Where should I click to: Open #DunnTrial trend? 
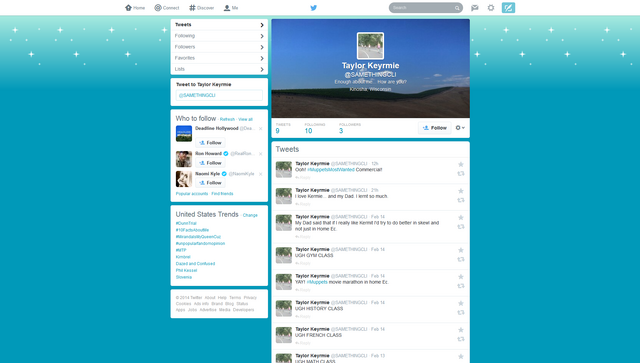[186, 223]
